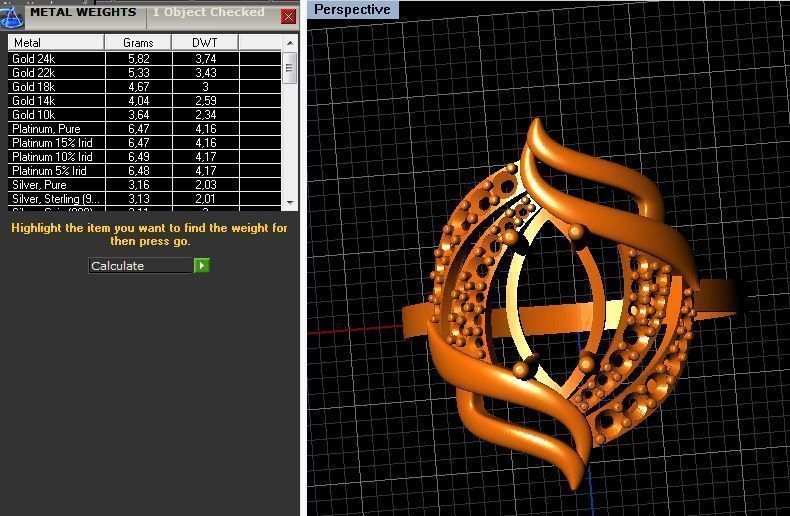Click the 1 Object Checked status text

pyautogui.click(x=208, y=12)
